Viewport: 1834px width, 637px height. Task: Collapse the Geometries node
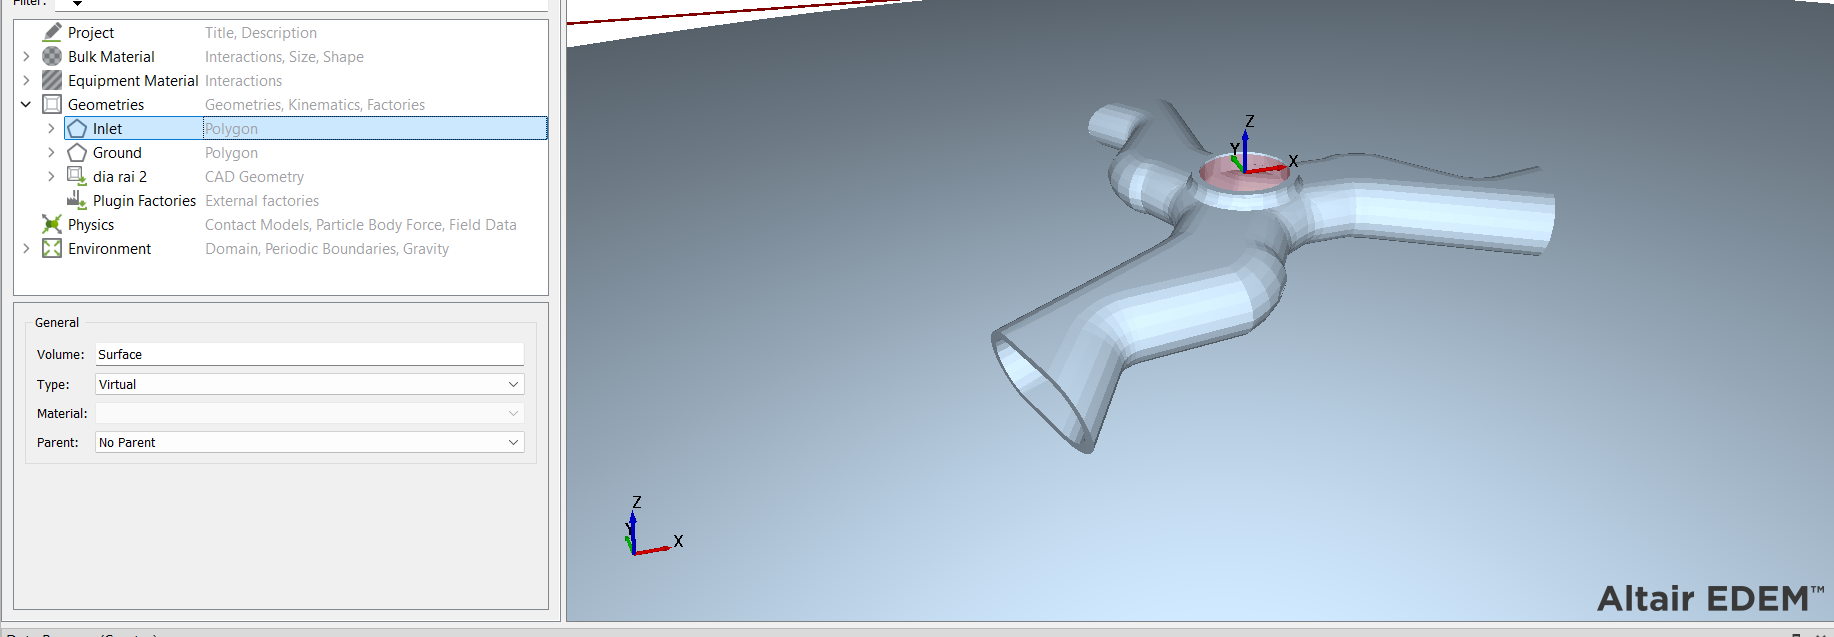(26, 104)
